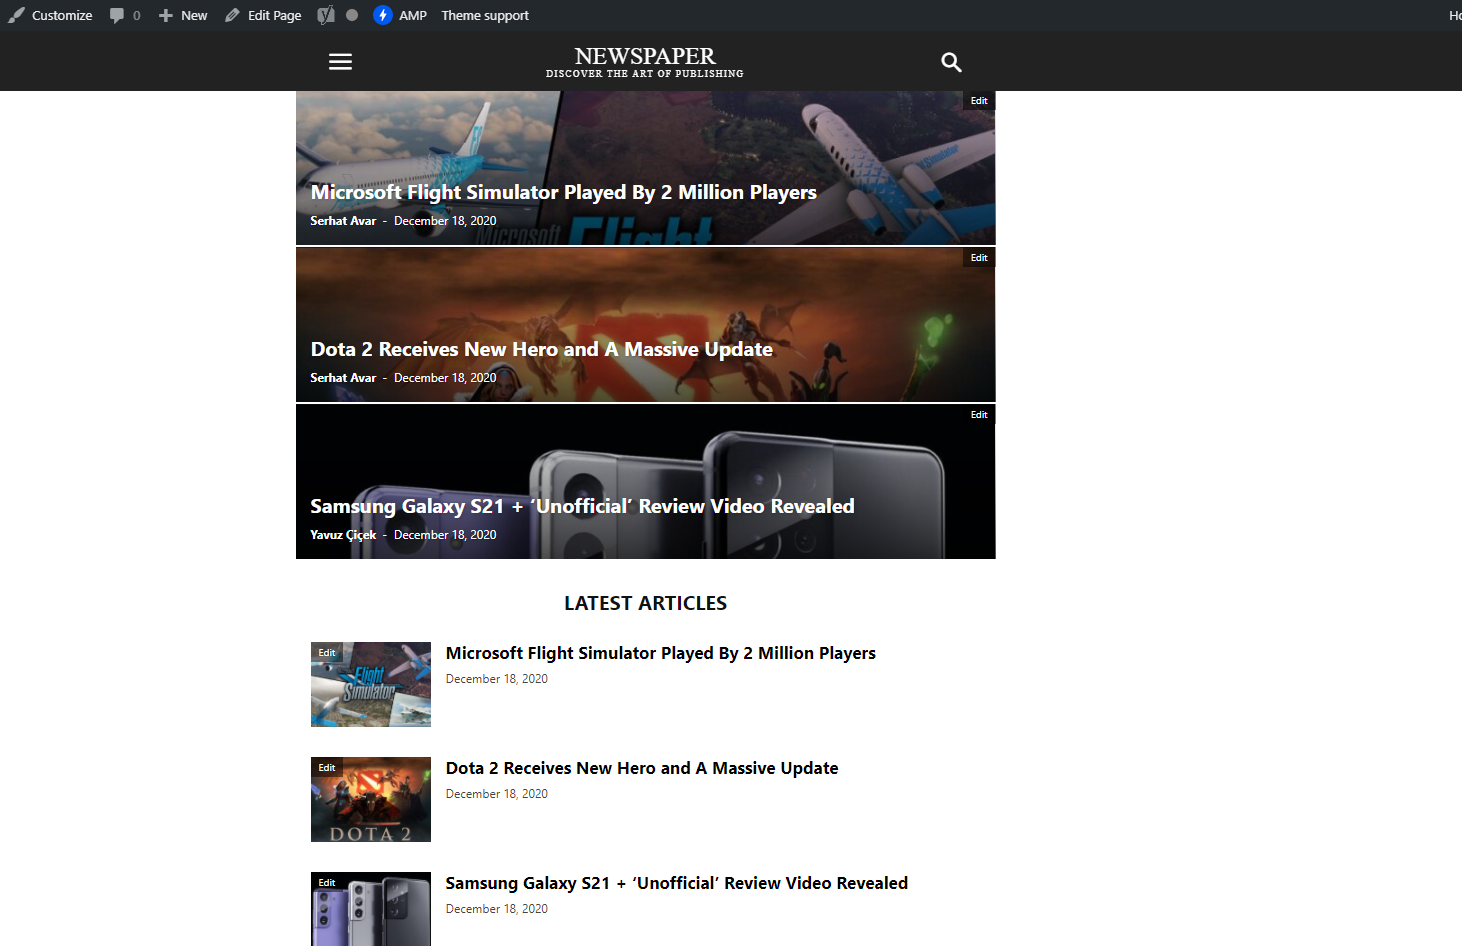Click Edit on the Flight Simulator banner
1462x946 pixels.
[979, 101]
